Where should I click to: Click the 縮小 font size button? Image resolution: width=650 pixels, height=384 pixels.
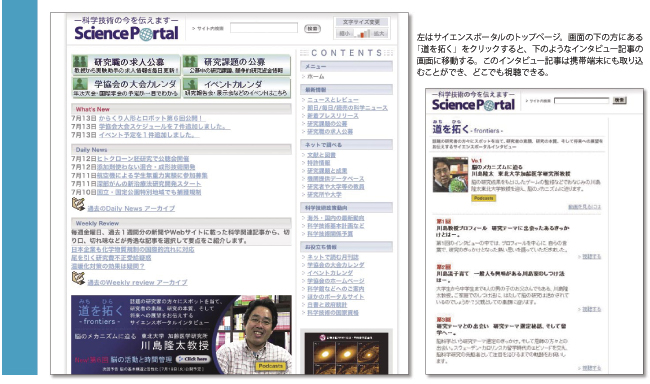(344, 34)
